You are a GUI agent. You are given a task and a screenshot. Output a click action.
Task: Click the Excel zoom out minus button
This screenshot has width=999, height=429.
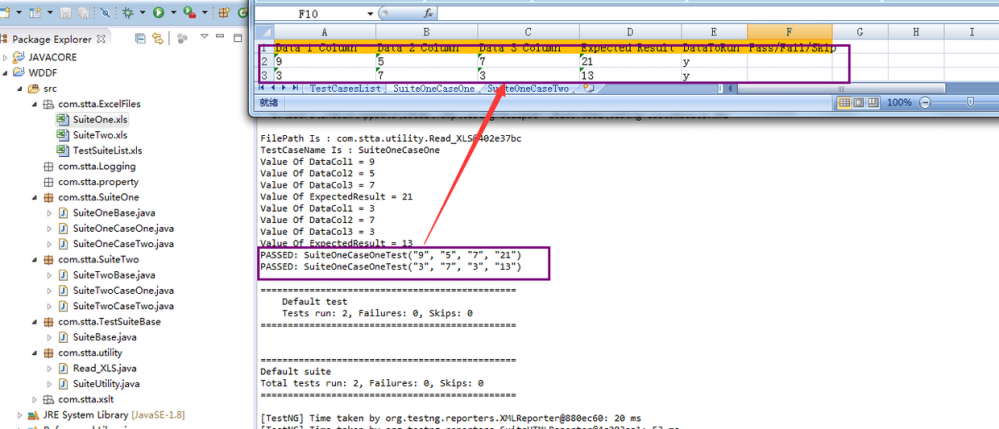[x=925, y=103]
